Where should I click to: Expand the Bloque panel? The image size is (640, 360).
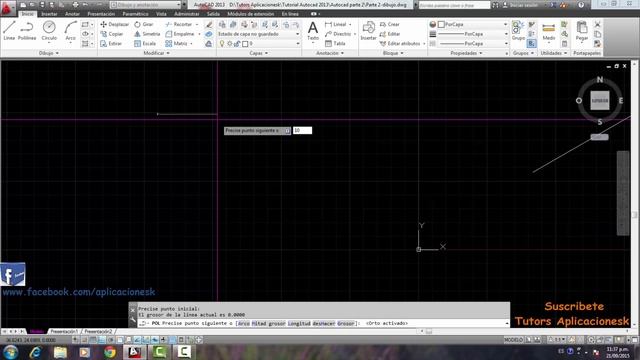(x=393, y=53)
